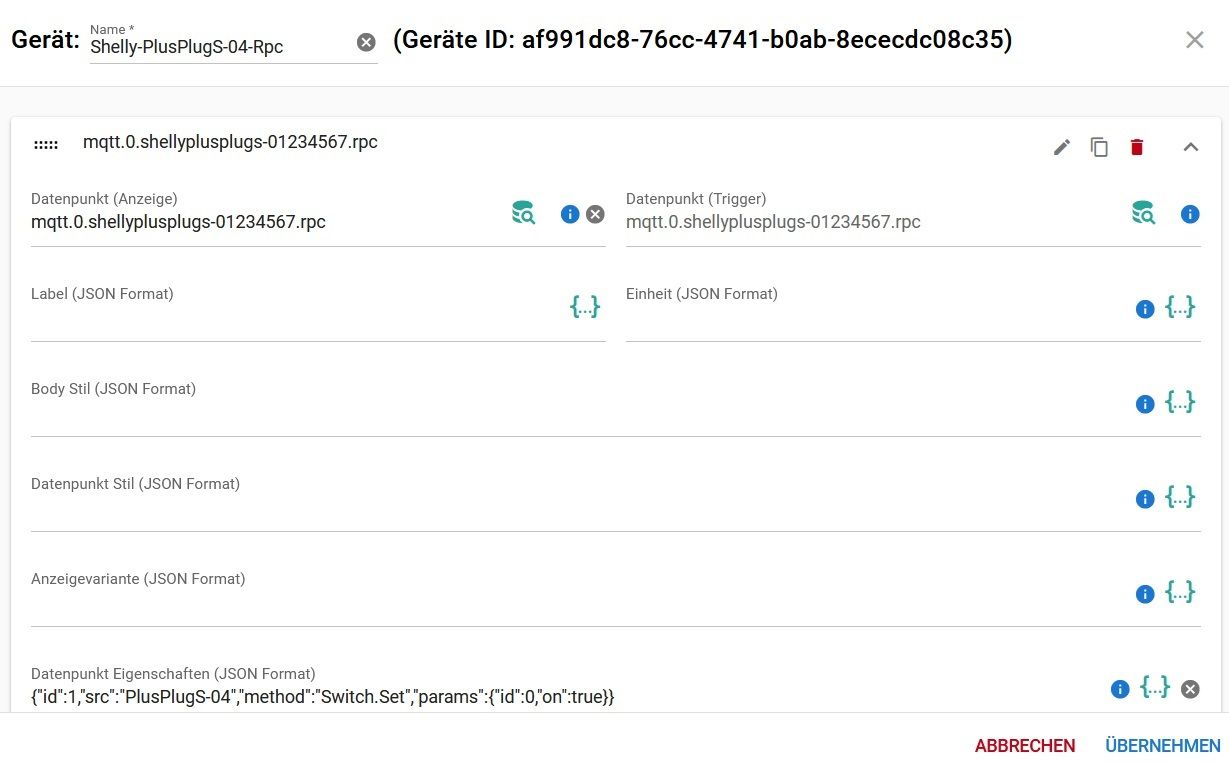Browse objects for Datenpunkt (Anzeige)
The image size is (1229, 764).
click(x=523, y=213)
